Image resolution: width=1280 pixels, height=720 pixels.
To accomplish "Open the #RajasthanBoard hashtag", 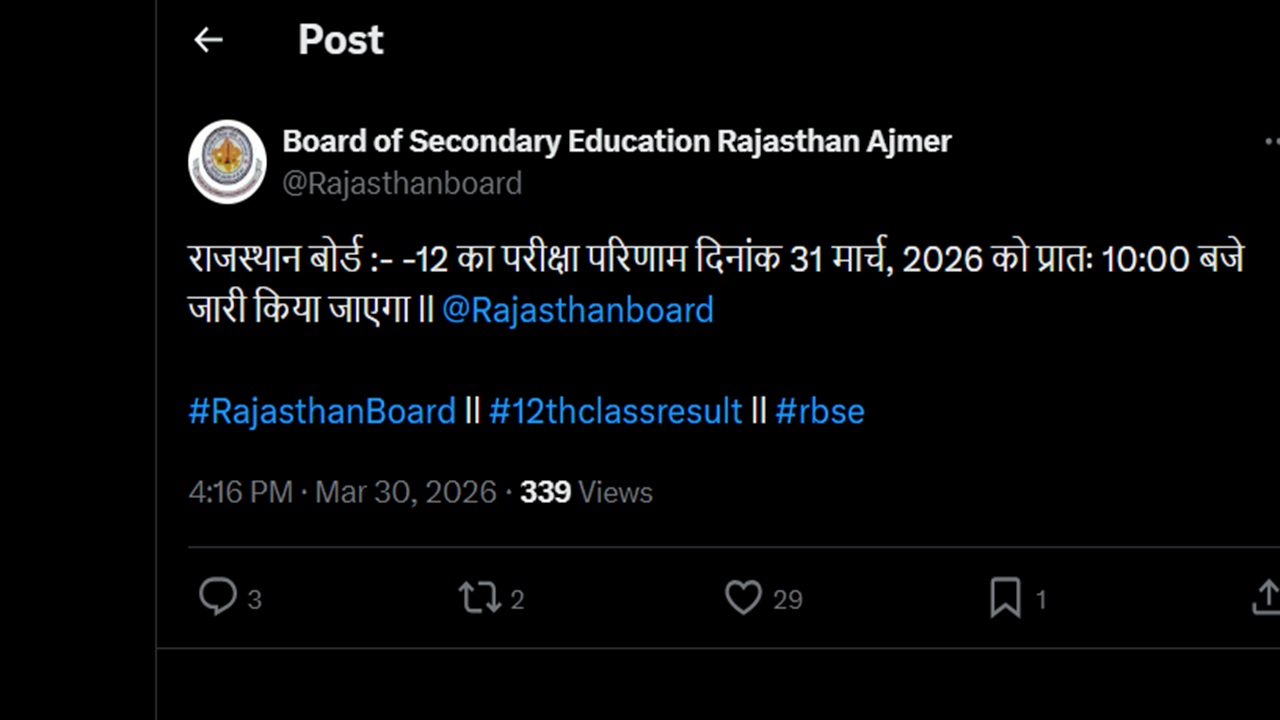I will (x=322, y=411).
